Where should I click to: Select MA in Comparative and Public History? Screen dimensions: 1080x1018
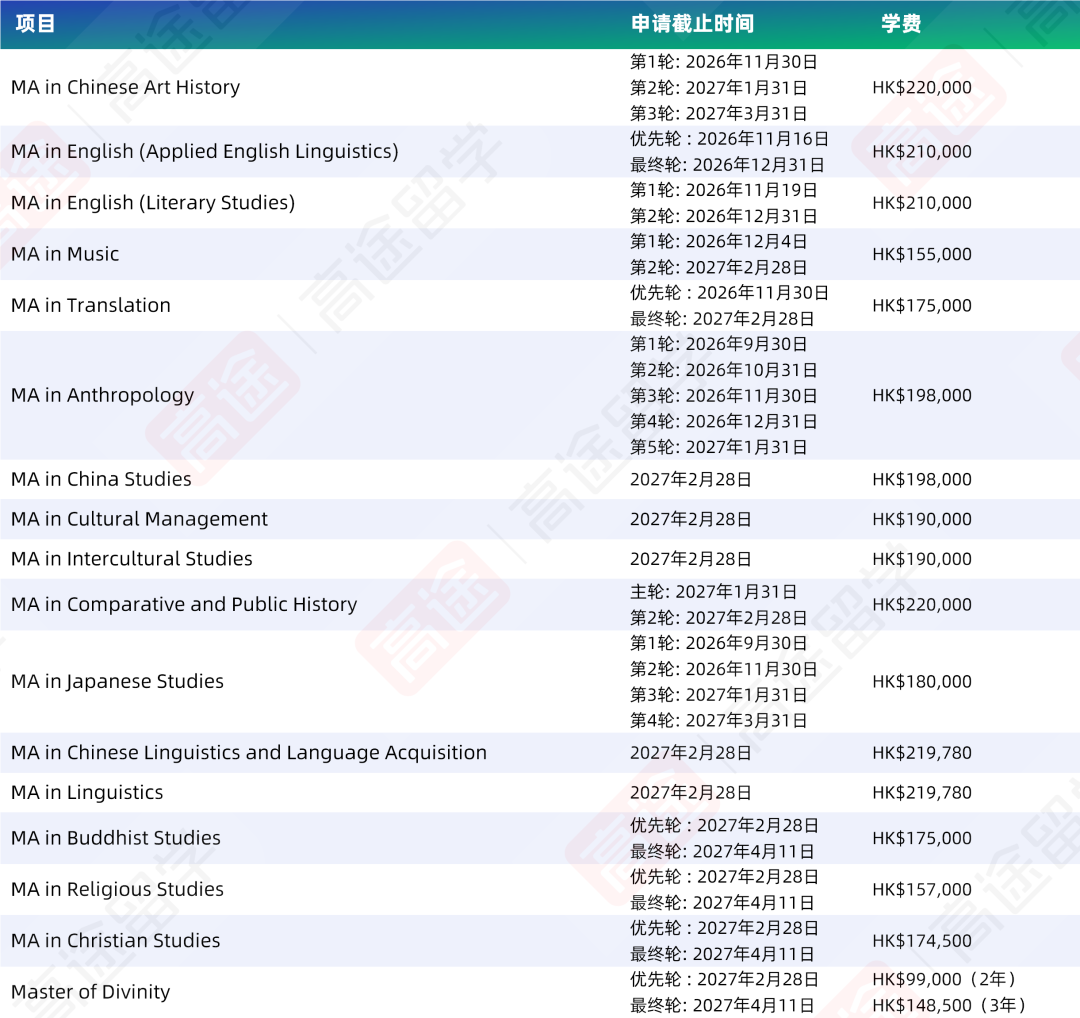pos(184,605)
